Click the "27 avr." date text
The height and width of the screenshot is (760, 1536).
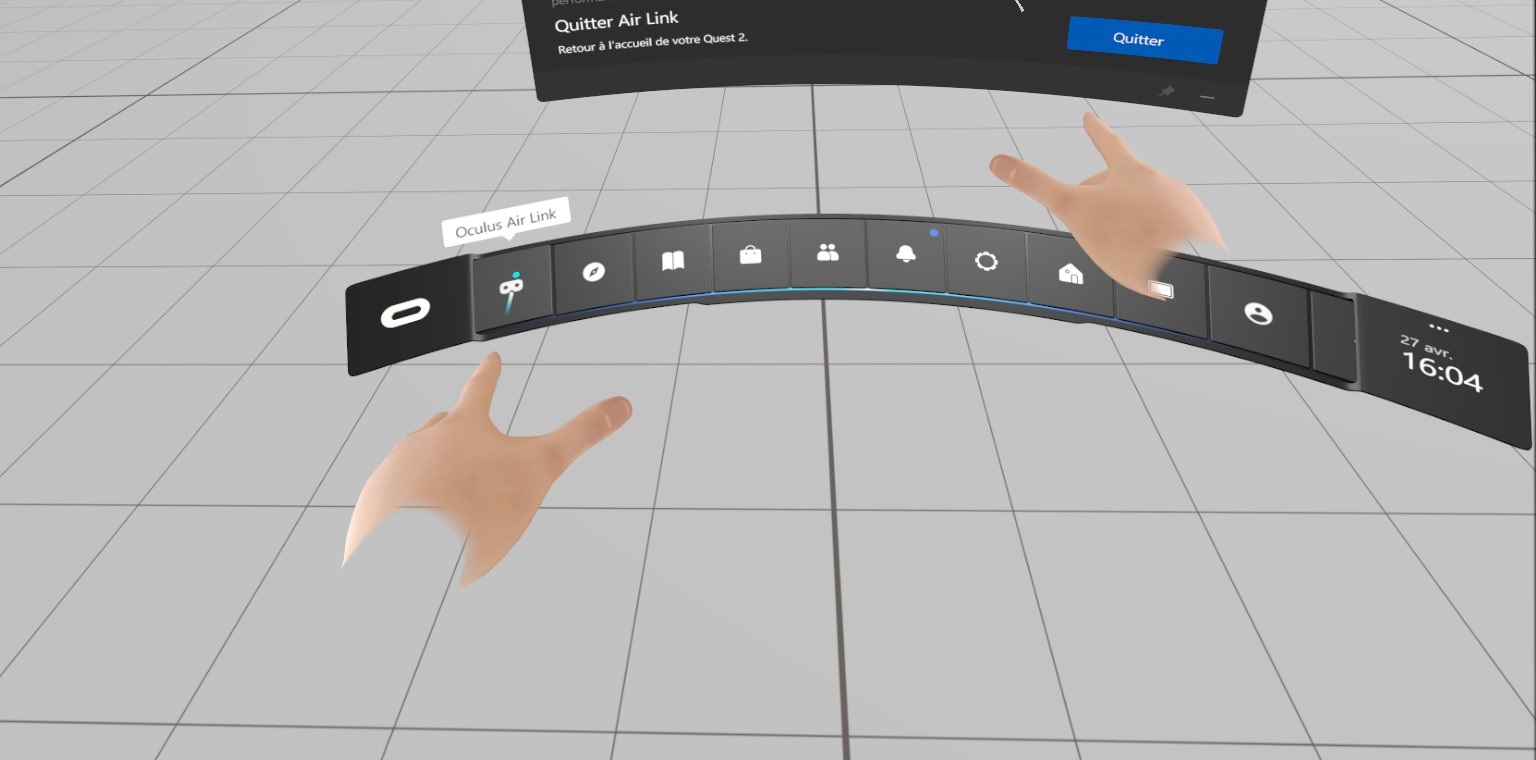(x=1427, y=345)
